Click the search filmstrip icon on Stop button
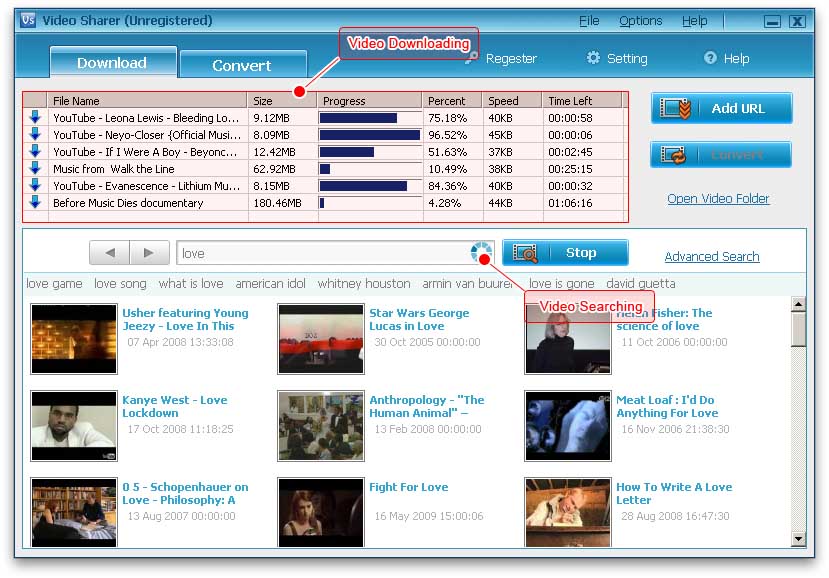Screen dimensions: 829x578 tap(524, 253)
